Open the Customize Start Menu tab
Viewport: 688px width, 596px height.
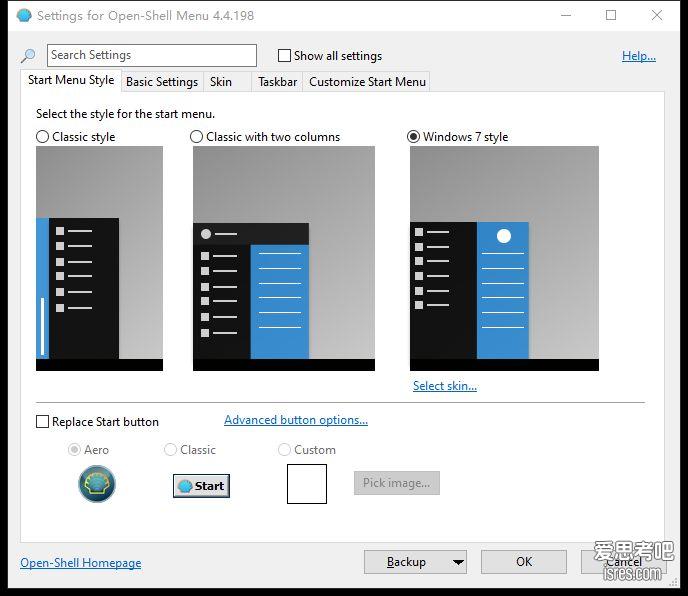click(x=367, y=82)
